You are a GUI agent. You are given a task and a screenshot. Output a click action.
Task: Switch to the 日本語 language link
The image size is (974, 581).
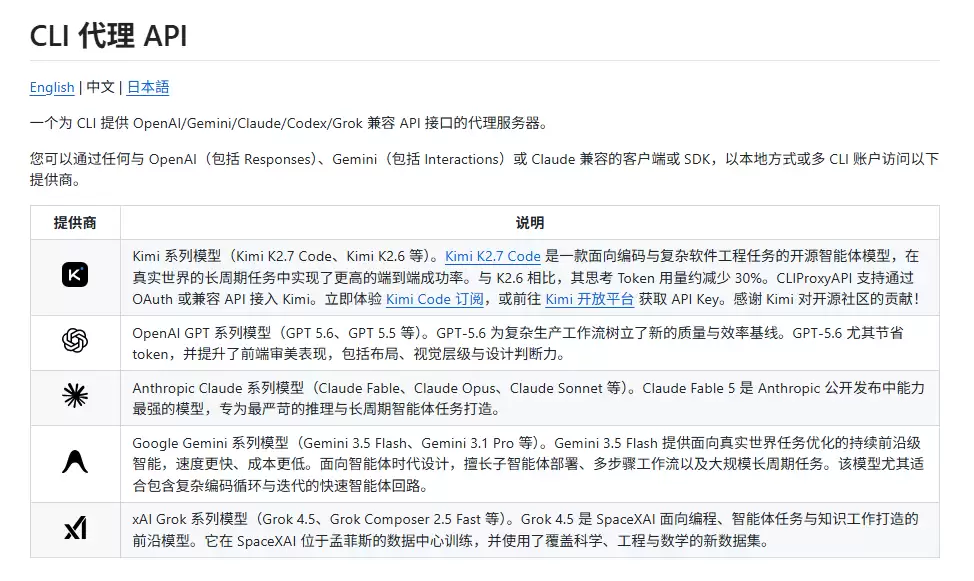(148, 88)
